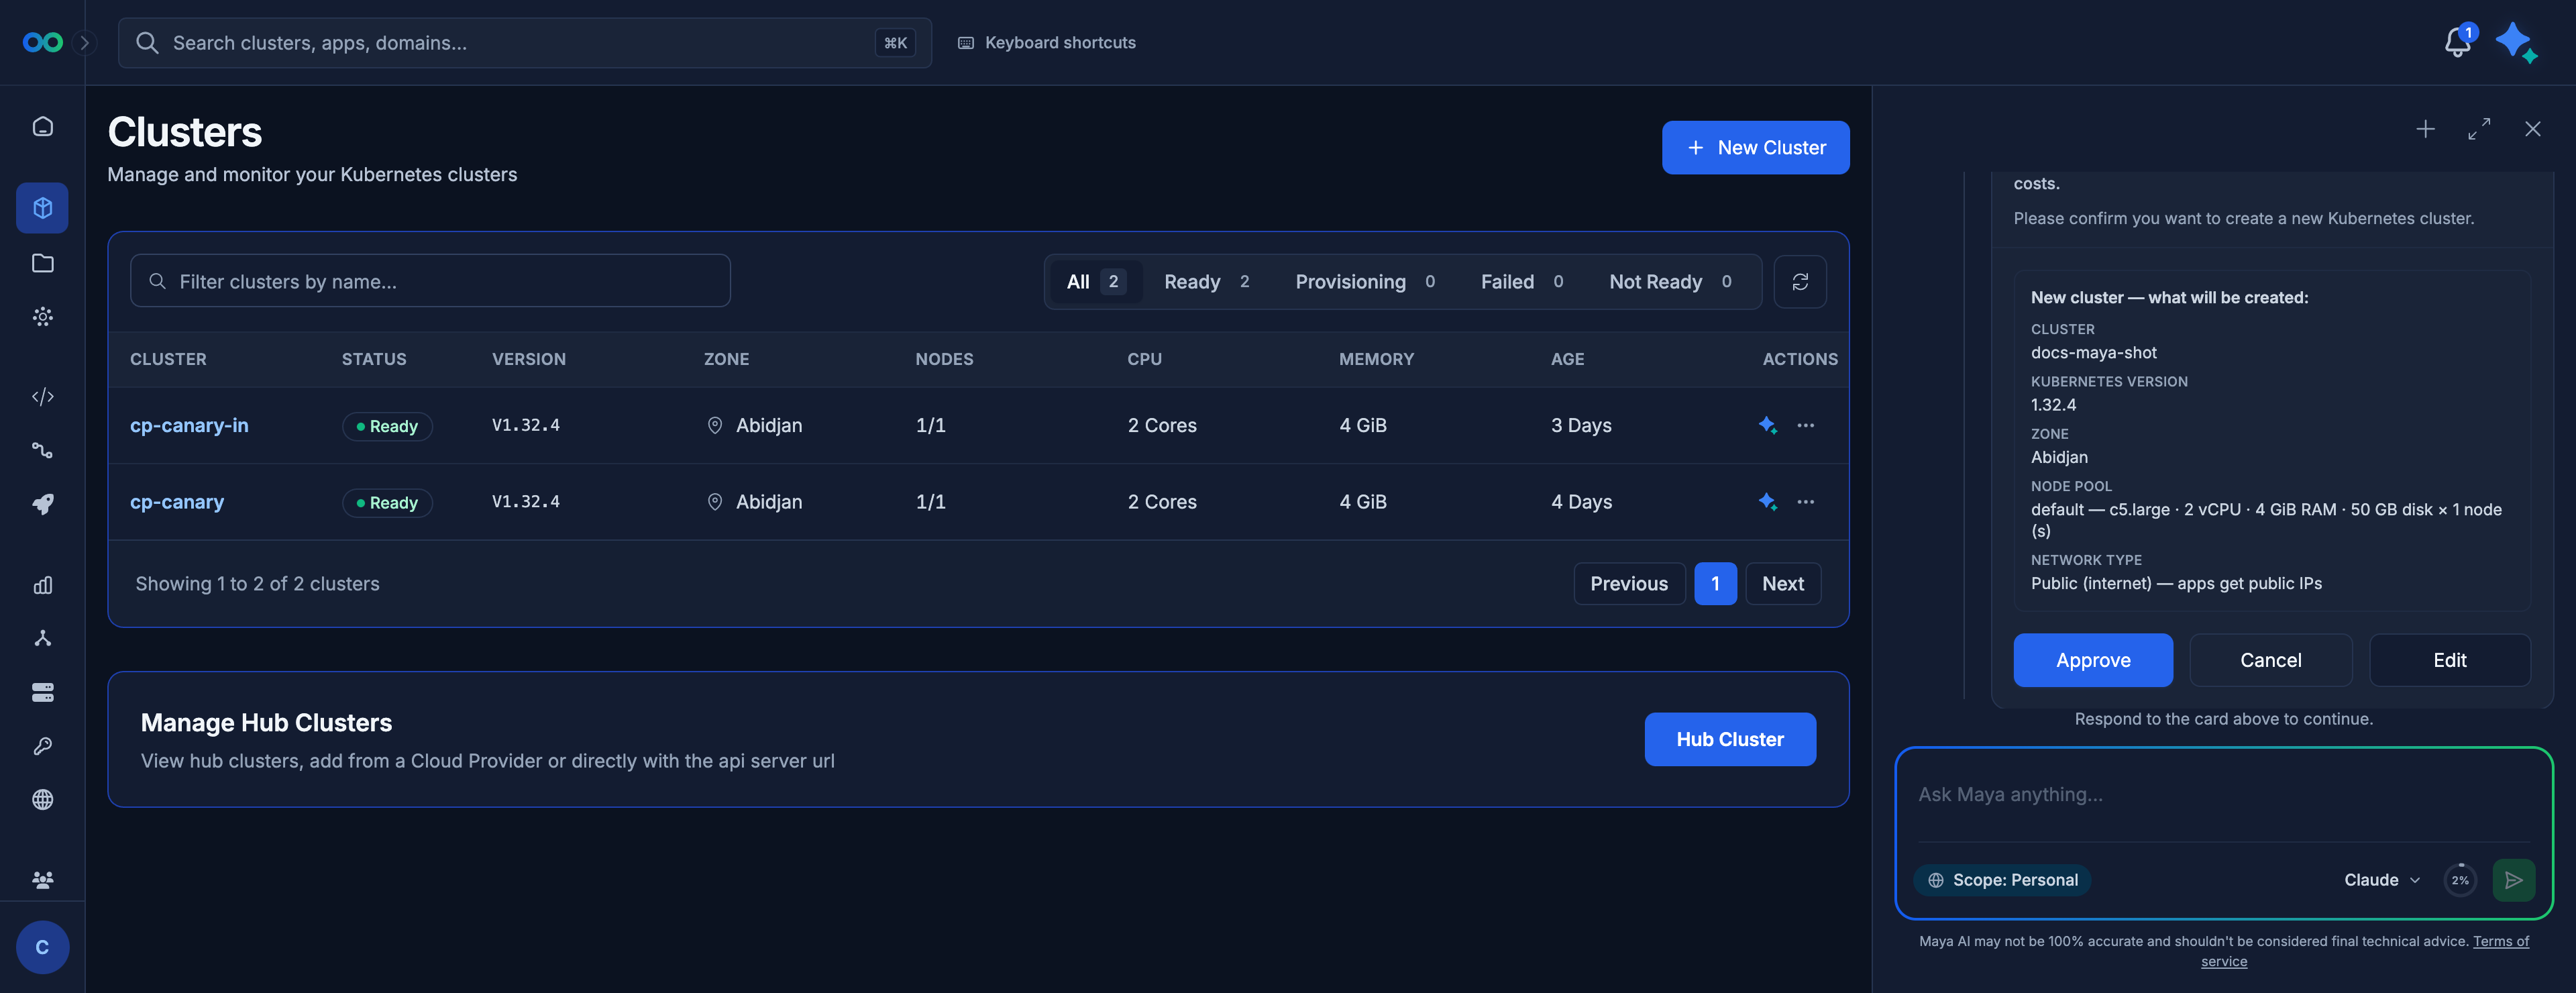The image size is (2576, 993).
Task: Expand the sidebar with chevron arrow
Action: tap(85, 42)
